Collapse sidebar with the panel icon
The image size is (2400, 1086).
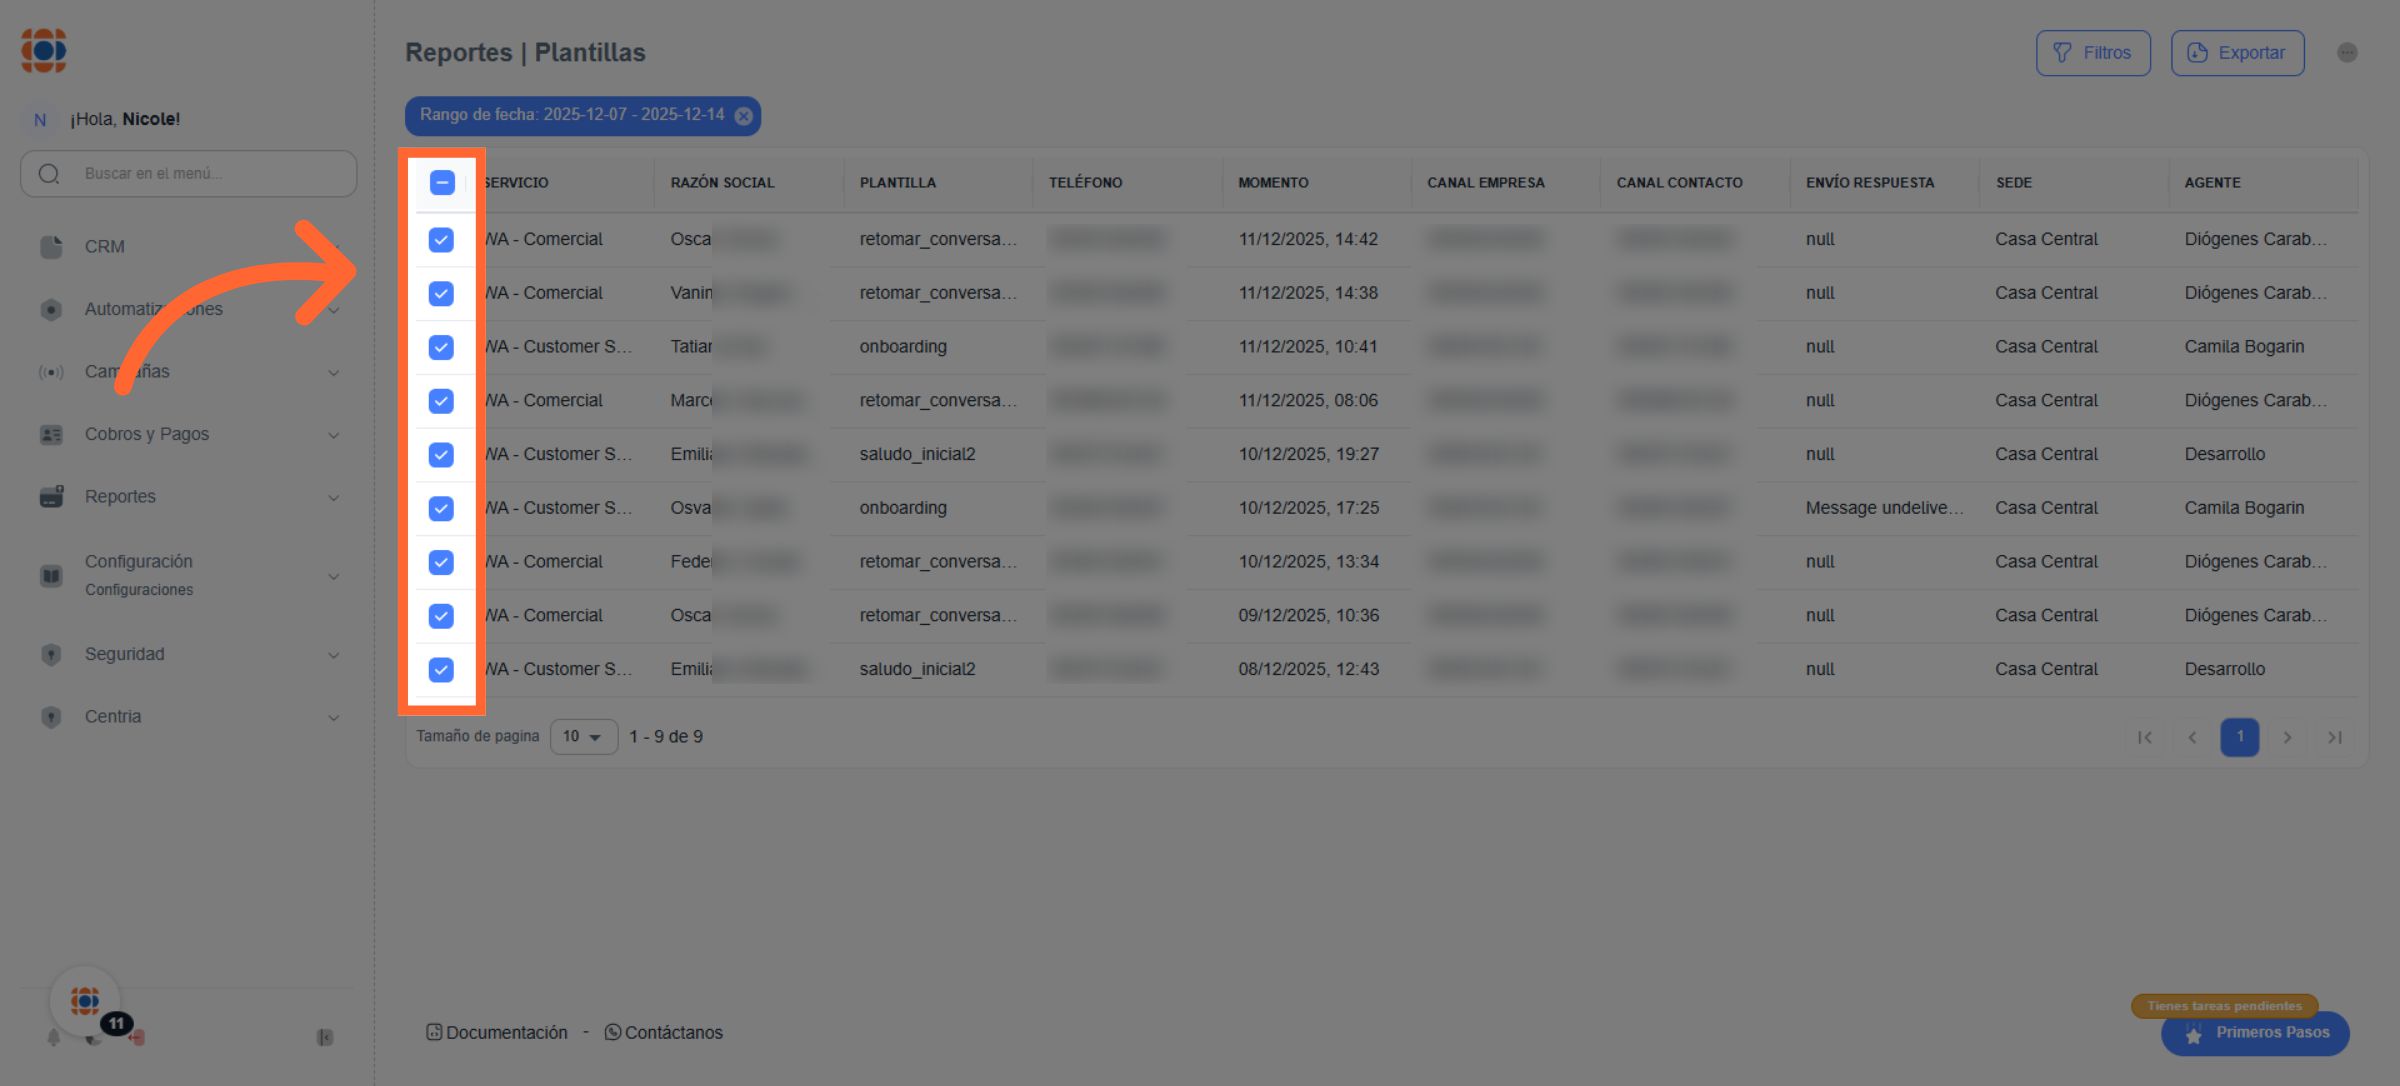pos(325,1038)
